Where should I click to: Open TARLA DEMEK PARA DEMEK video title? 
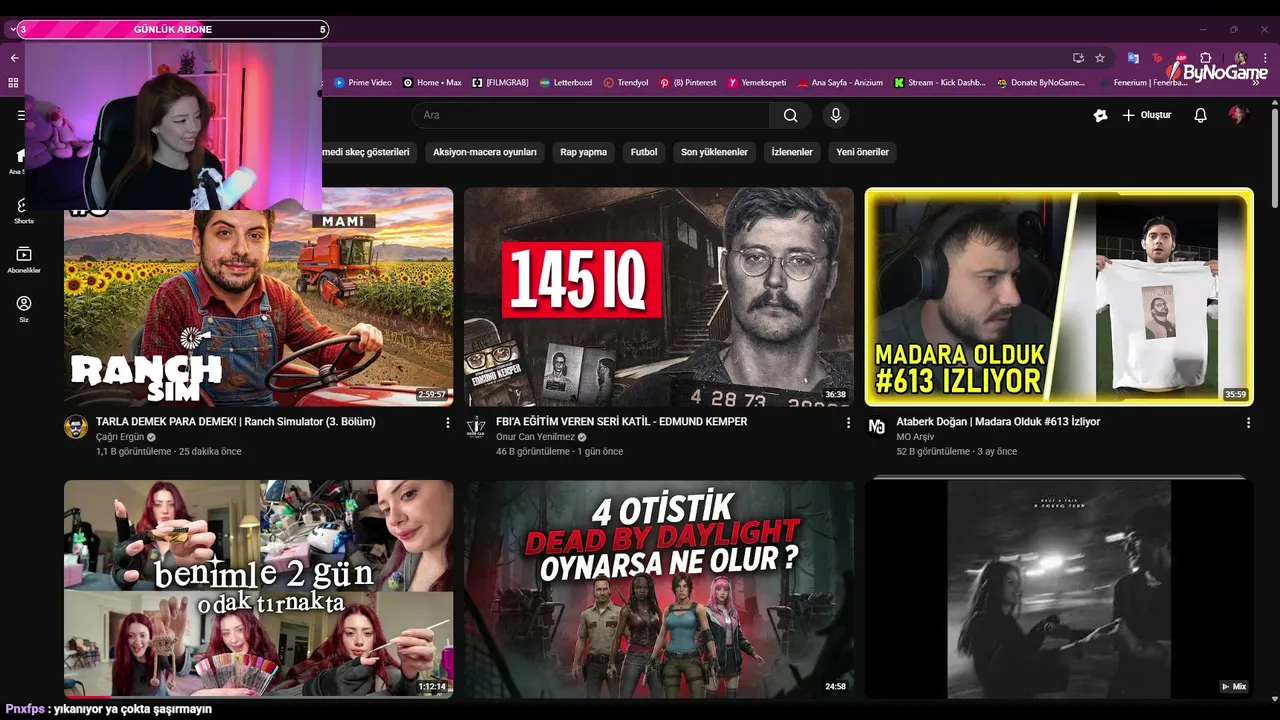tap(236, 422)
